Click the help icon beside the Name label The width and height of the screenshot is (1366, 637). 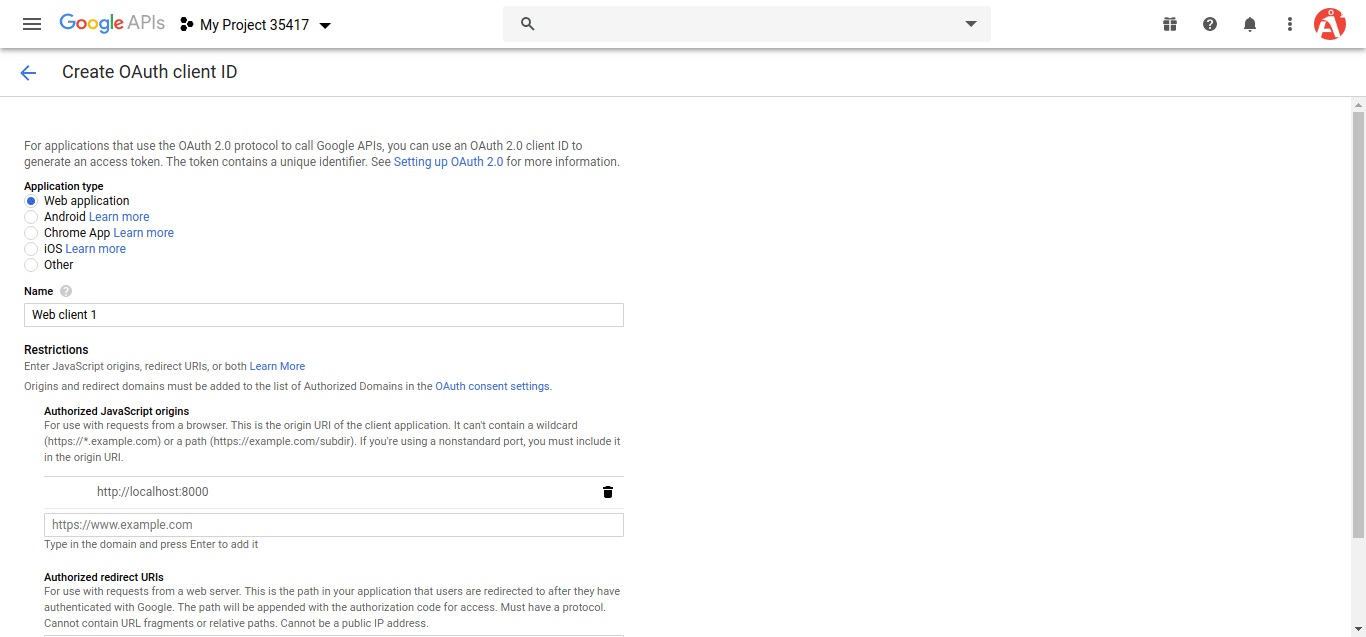(x=64, y=290)
